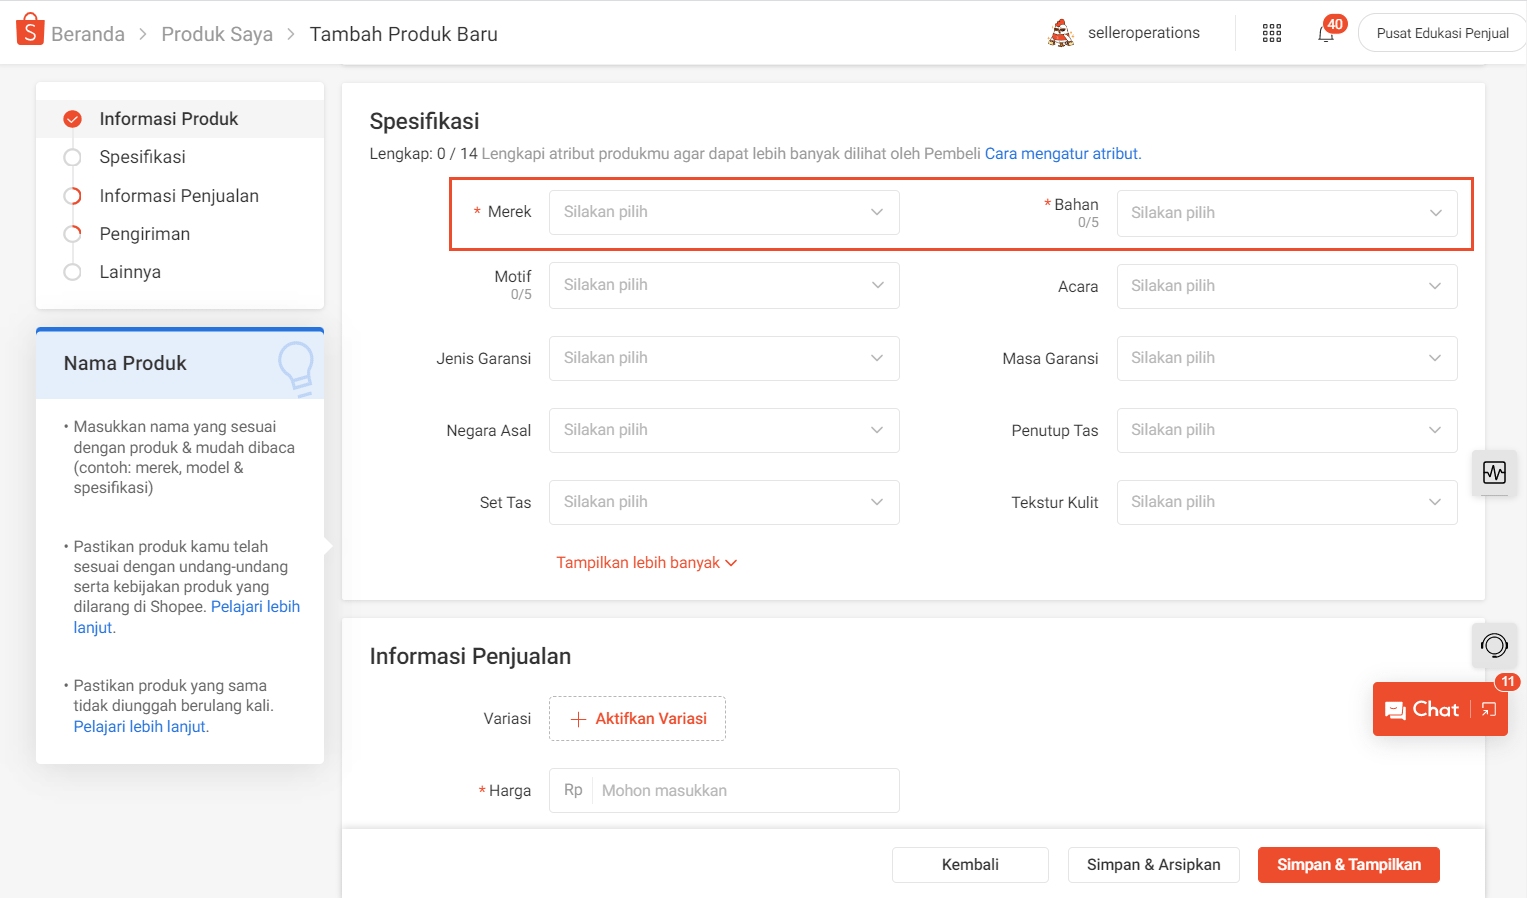
Task: Click Simpan & Tampilkan button
Action: pyautogui.click(x=1348, y=864)
